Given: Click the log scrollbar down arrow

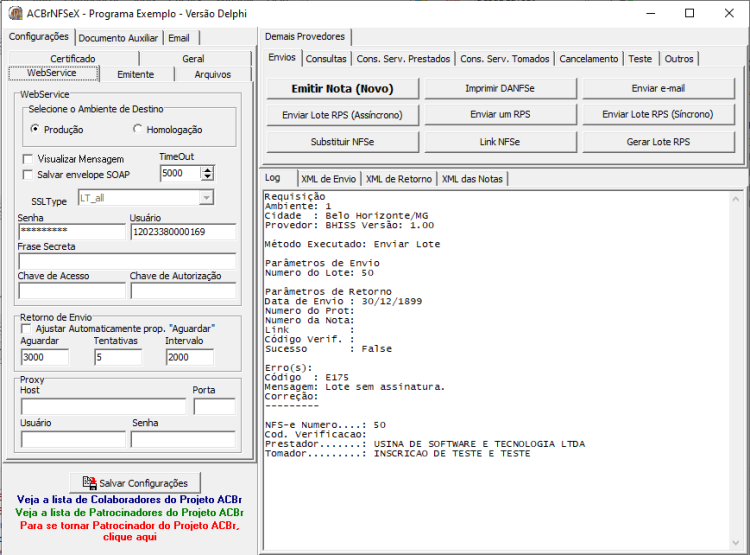Looking at the screenshot, I should [x=735, y=542].
